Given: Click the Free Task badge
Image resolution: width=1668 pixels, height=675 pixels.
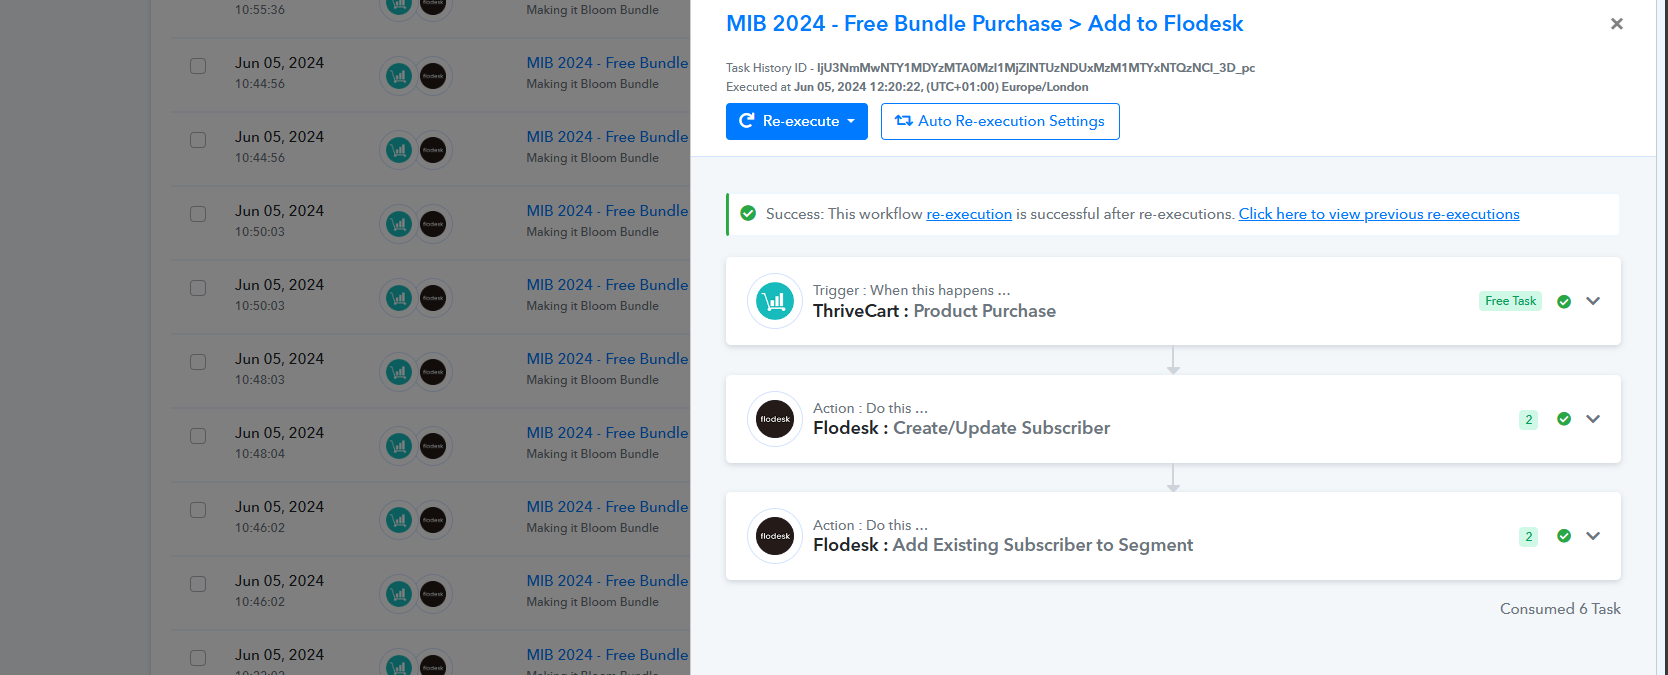Looking at the screenshot, I should [x=1510, y=301].
